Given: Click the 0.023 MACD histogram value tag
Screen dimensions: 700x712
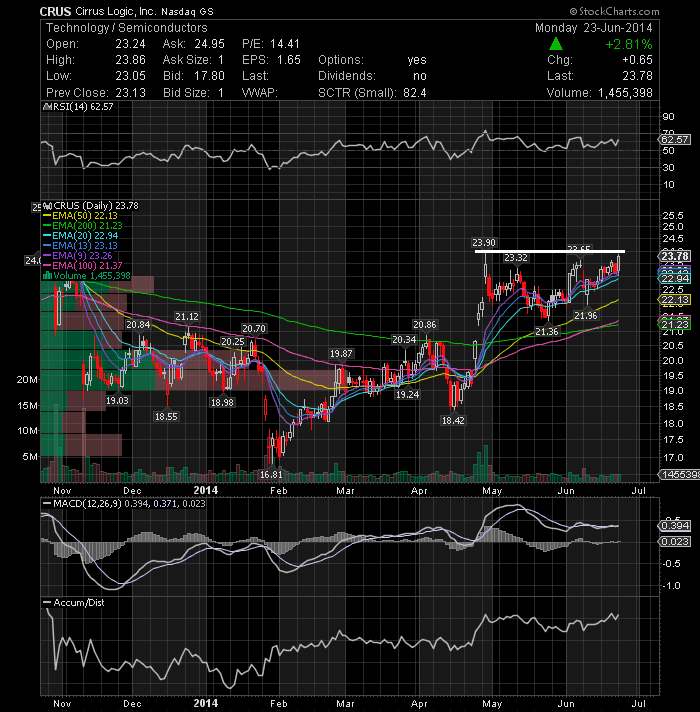Looking at the screenshot, I should pyautogui.click(x=675, y=541).
